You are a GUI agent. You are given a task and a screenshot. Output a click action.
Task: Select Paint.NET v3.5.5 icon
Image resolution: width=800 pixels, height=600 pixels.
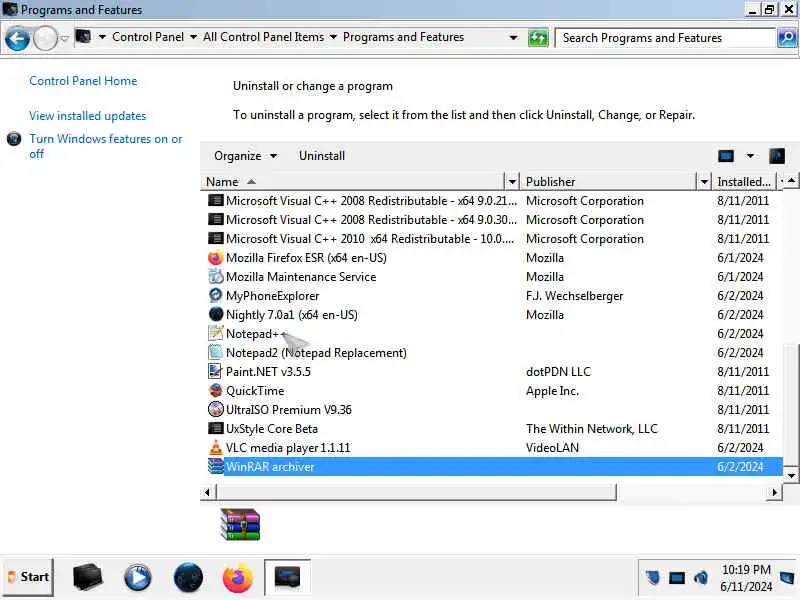(216, 371)
